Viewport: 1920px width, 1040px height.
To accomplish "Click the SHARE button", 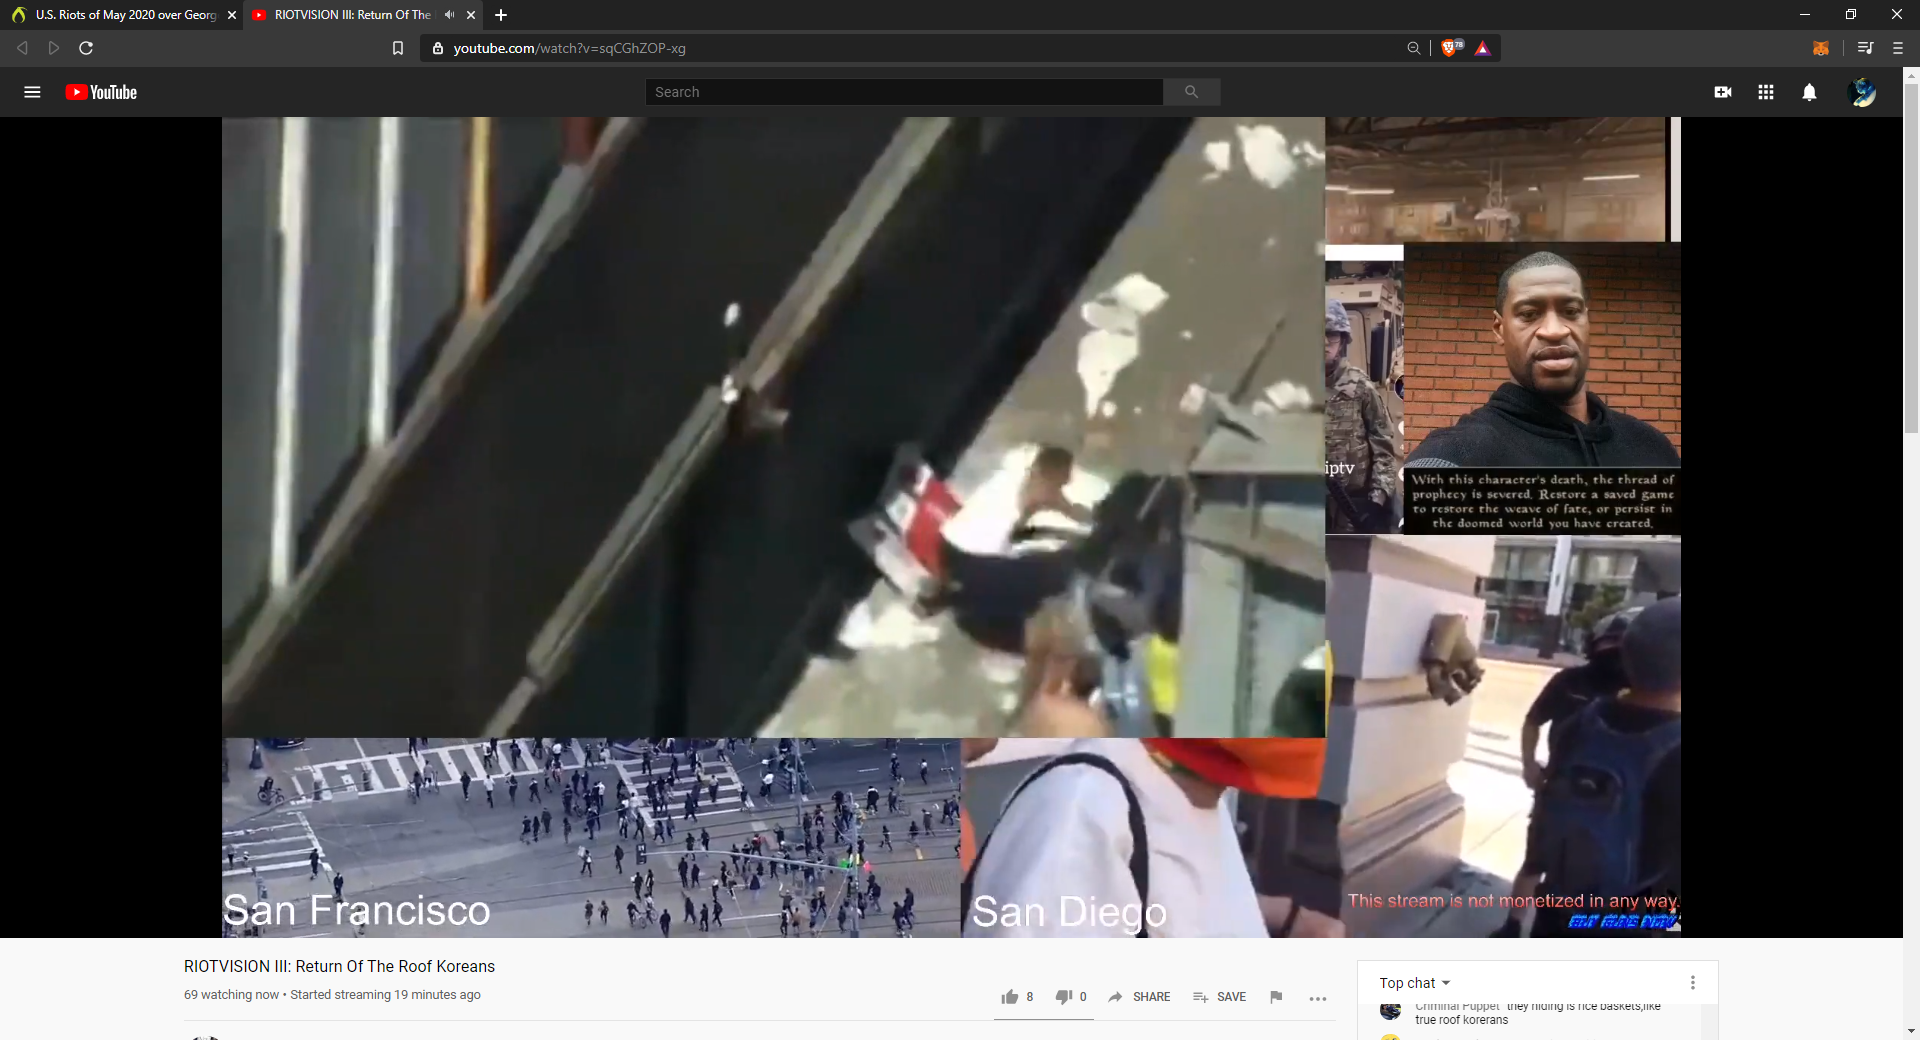I will [1139, 997].
